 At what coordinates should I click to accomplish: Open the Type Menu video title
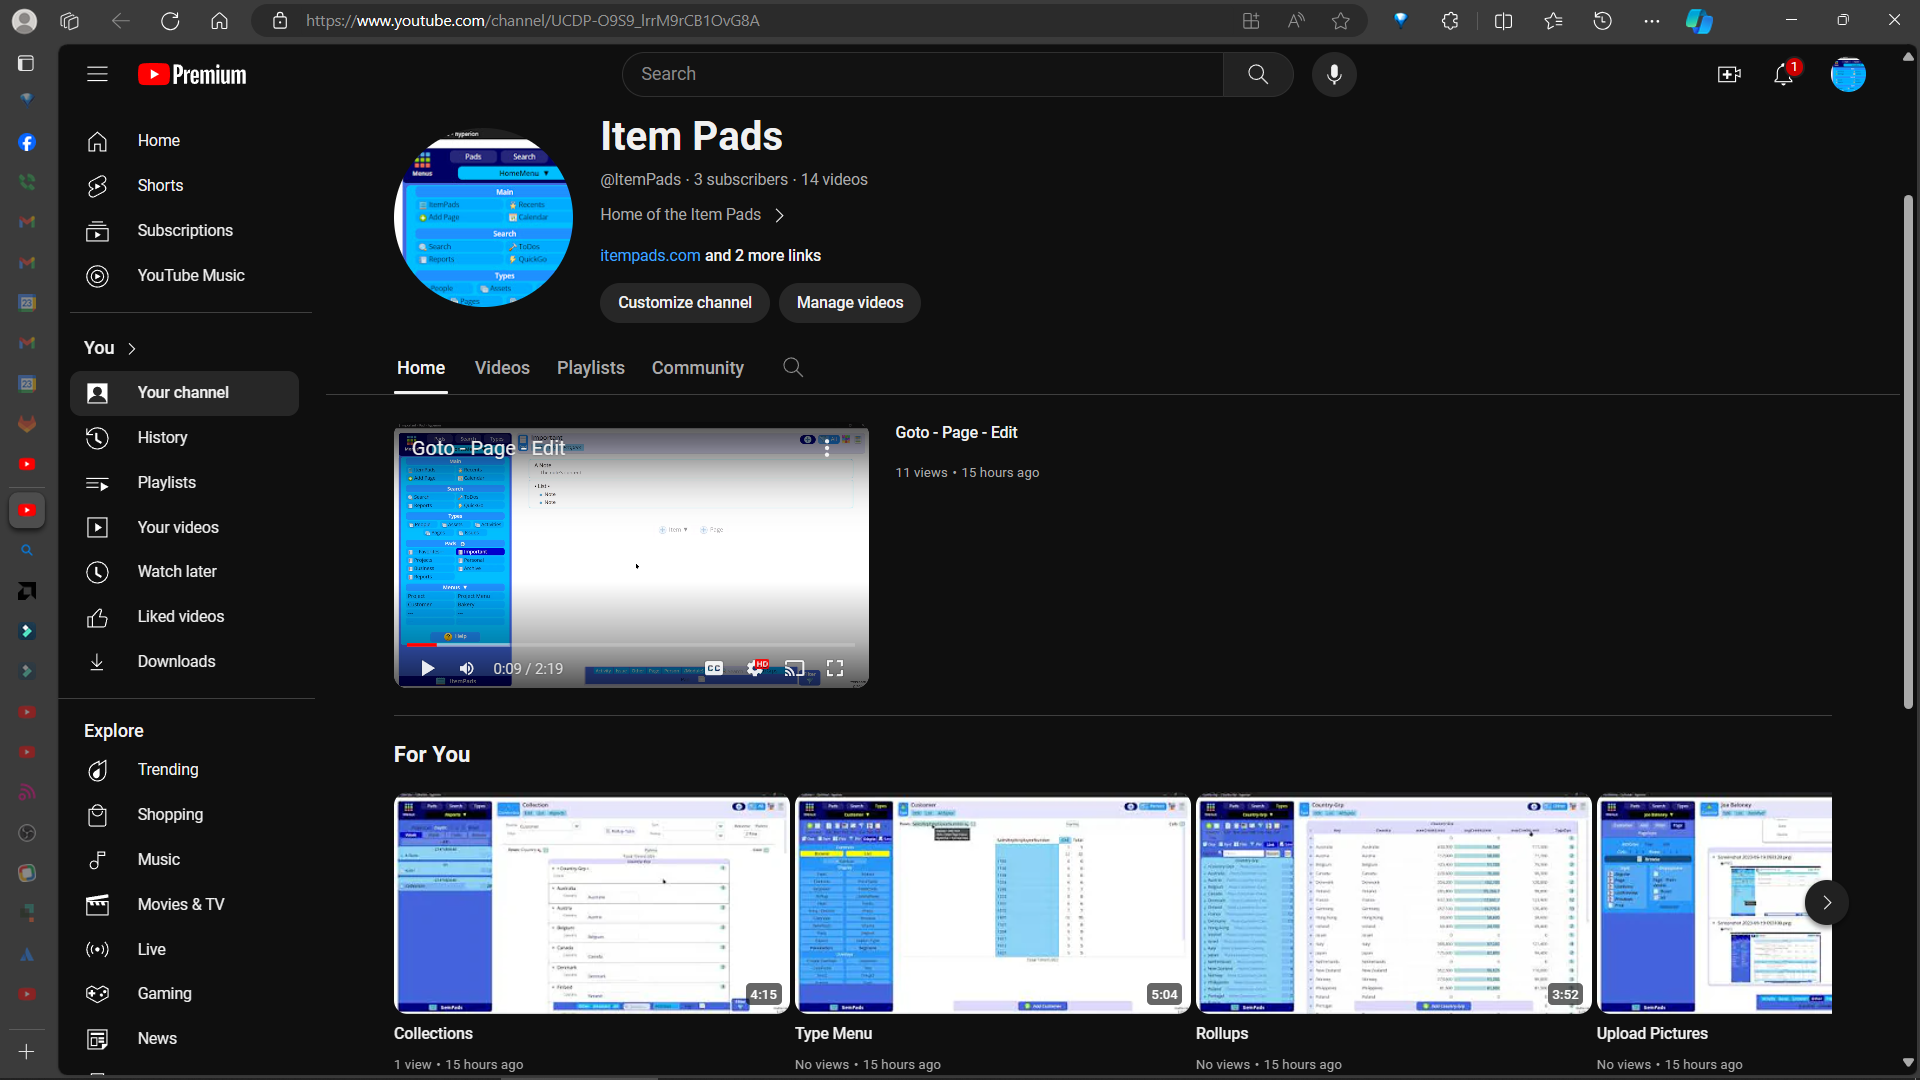pyautogui.click(x=833, y=1034)
